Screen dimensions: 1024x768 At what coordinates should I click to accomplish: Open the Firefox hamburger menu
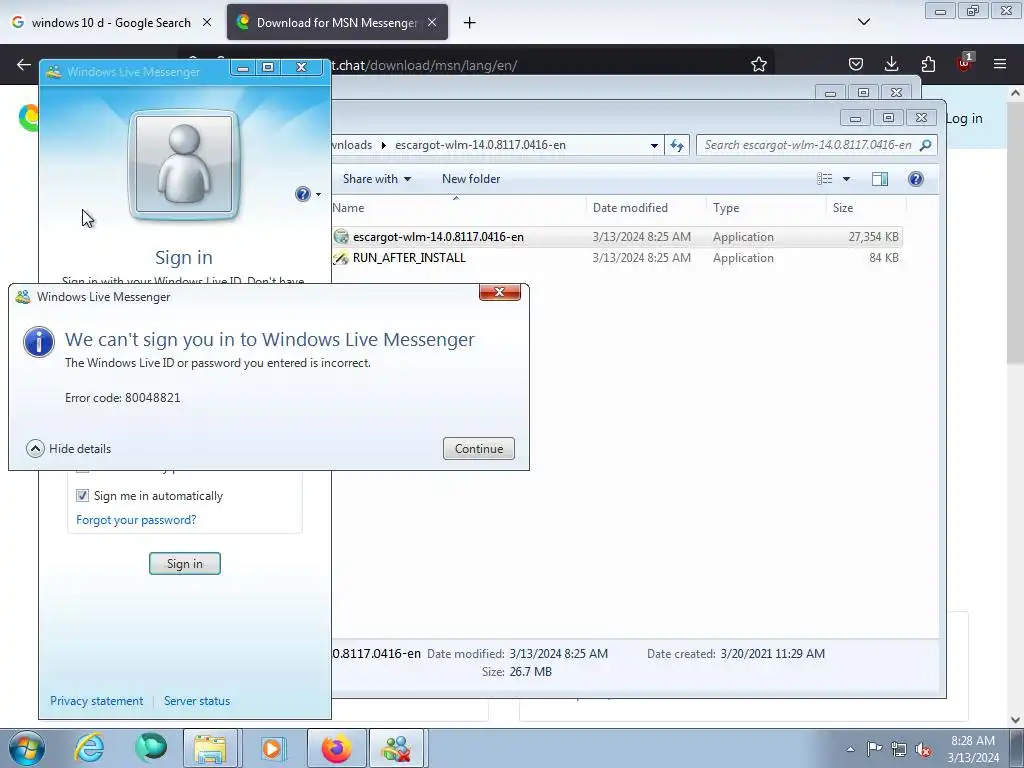[1000, 64]
